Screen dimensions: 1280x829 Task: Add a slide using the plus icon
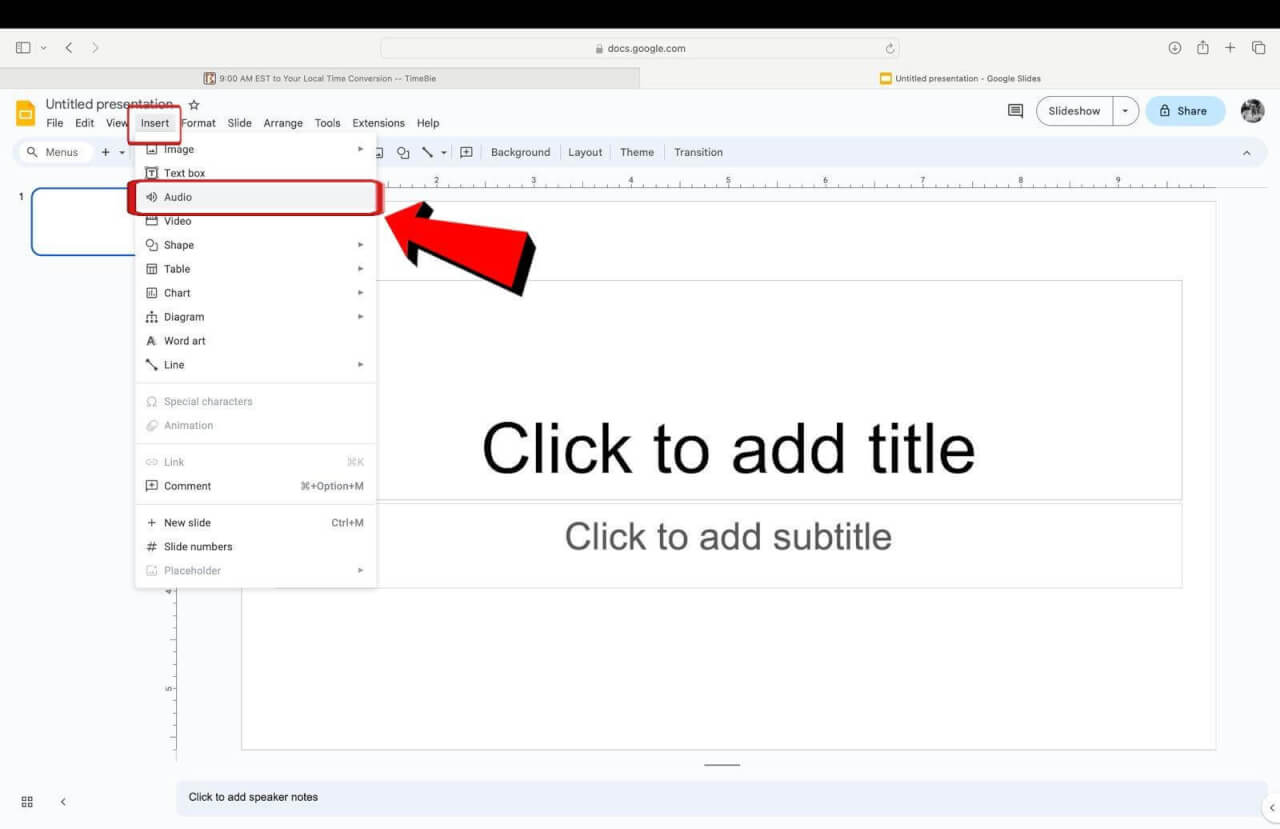106,152
